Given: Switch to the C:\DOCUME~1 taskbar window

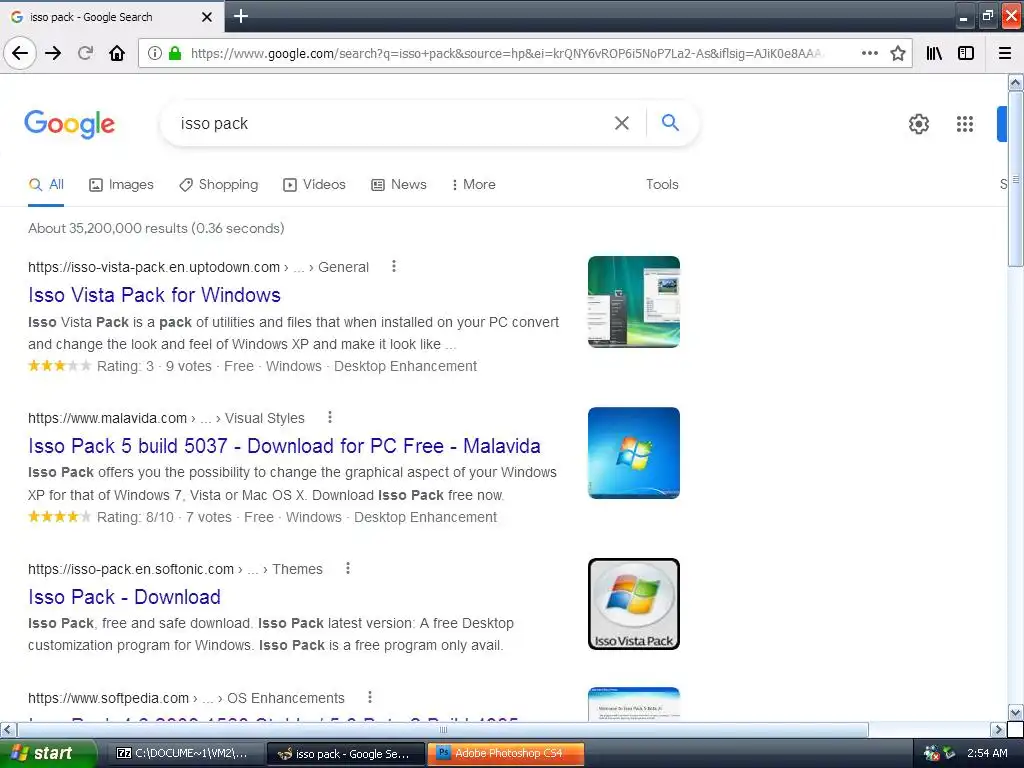Looking at the screenshot, I should tap(183, 753).
